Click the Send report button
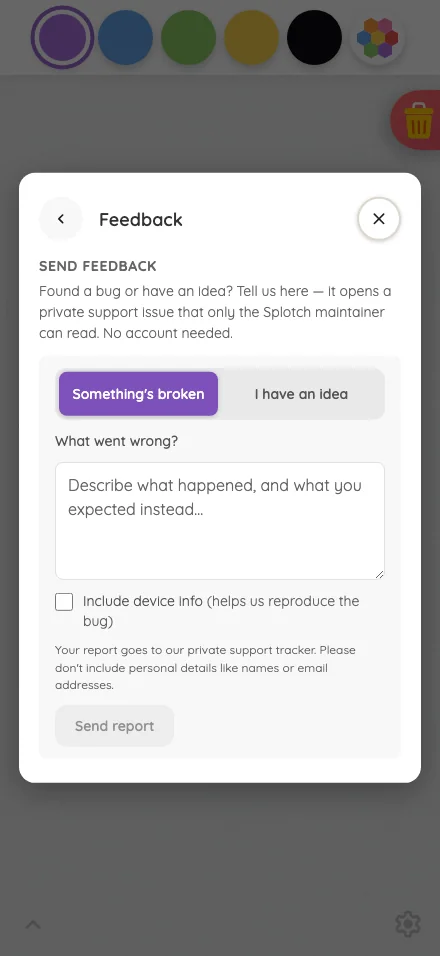Image resolution: width=440 pixels, height=956 pixels. coord(115,726)
